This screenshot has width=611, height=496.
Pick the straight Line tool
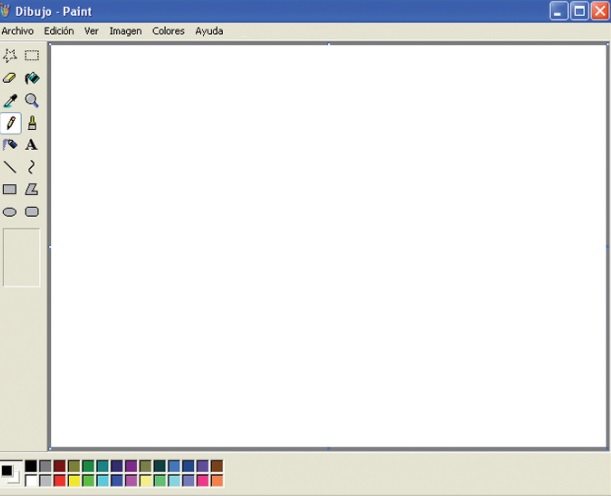click(10, 167)
